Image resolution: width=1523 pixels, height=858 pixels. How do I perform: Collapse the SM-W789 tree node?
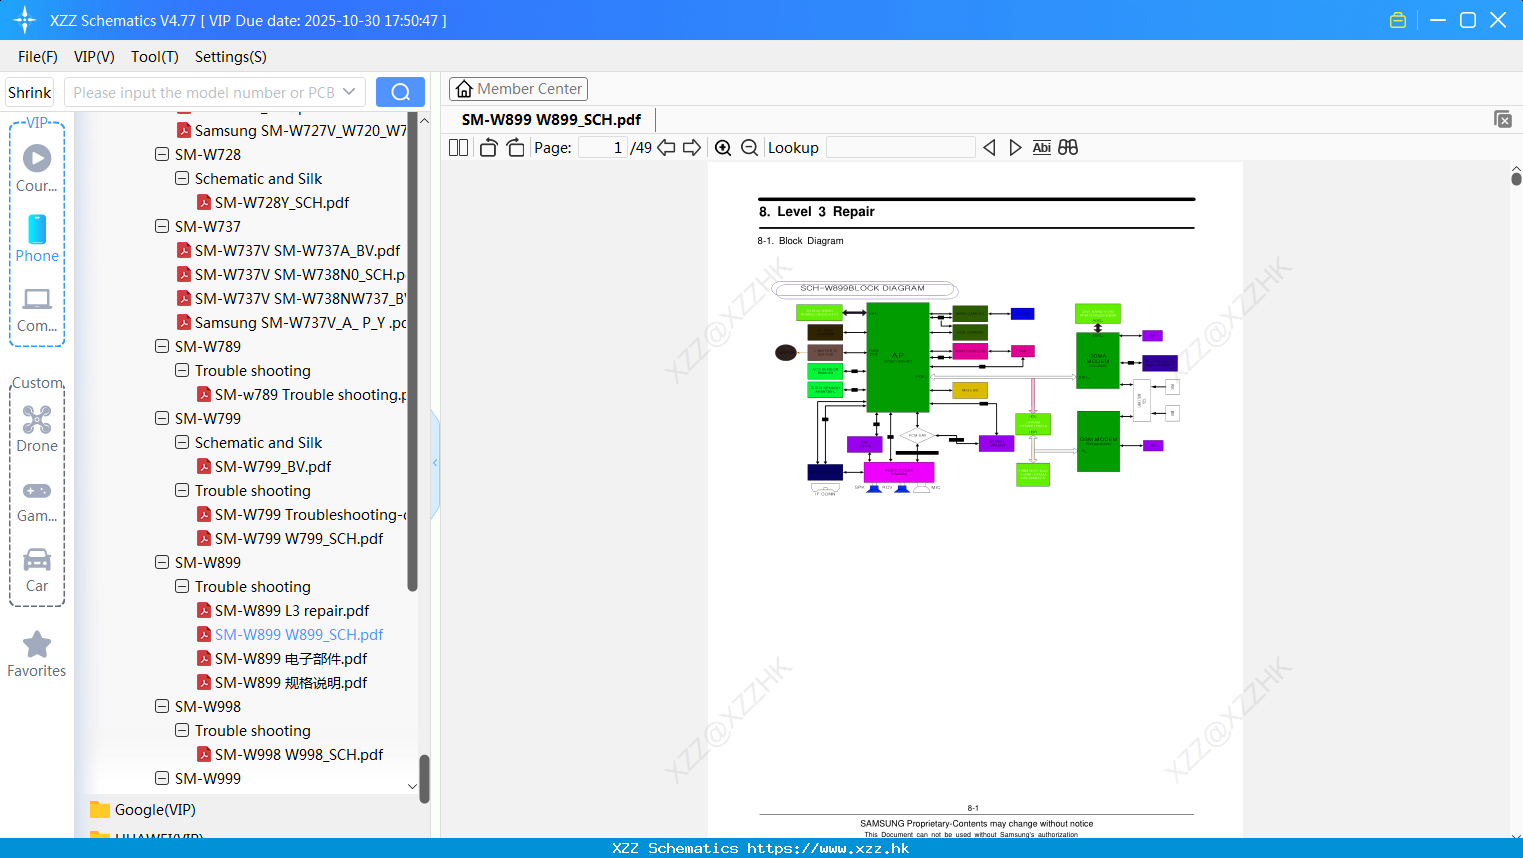(162, 346)
